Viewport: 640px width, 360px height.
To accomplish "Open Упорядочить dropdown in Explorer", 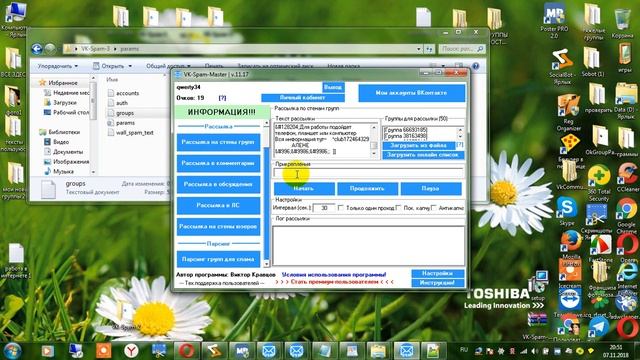I will (58, 66).
